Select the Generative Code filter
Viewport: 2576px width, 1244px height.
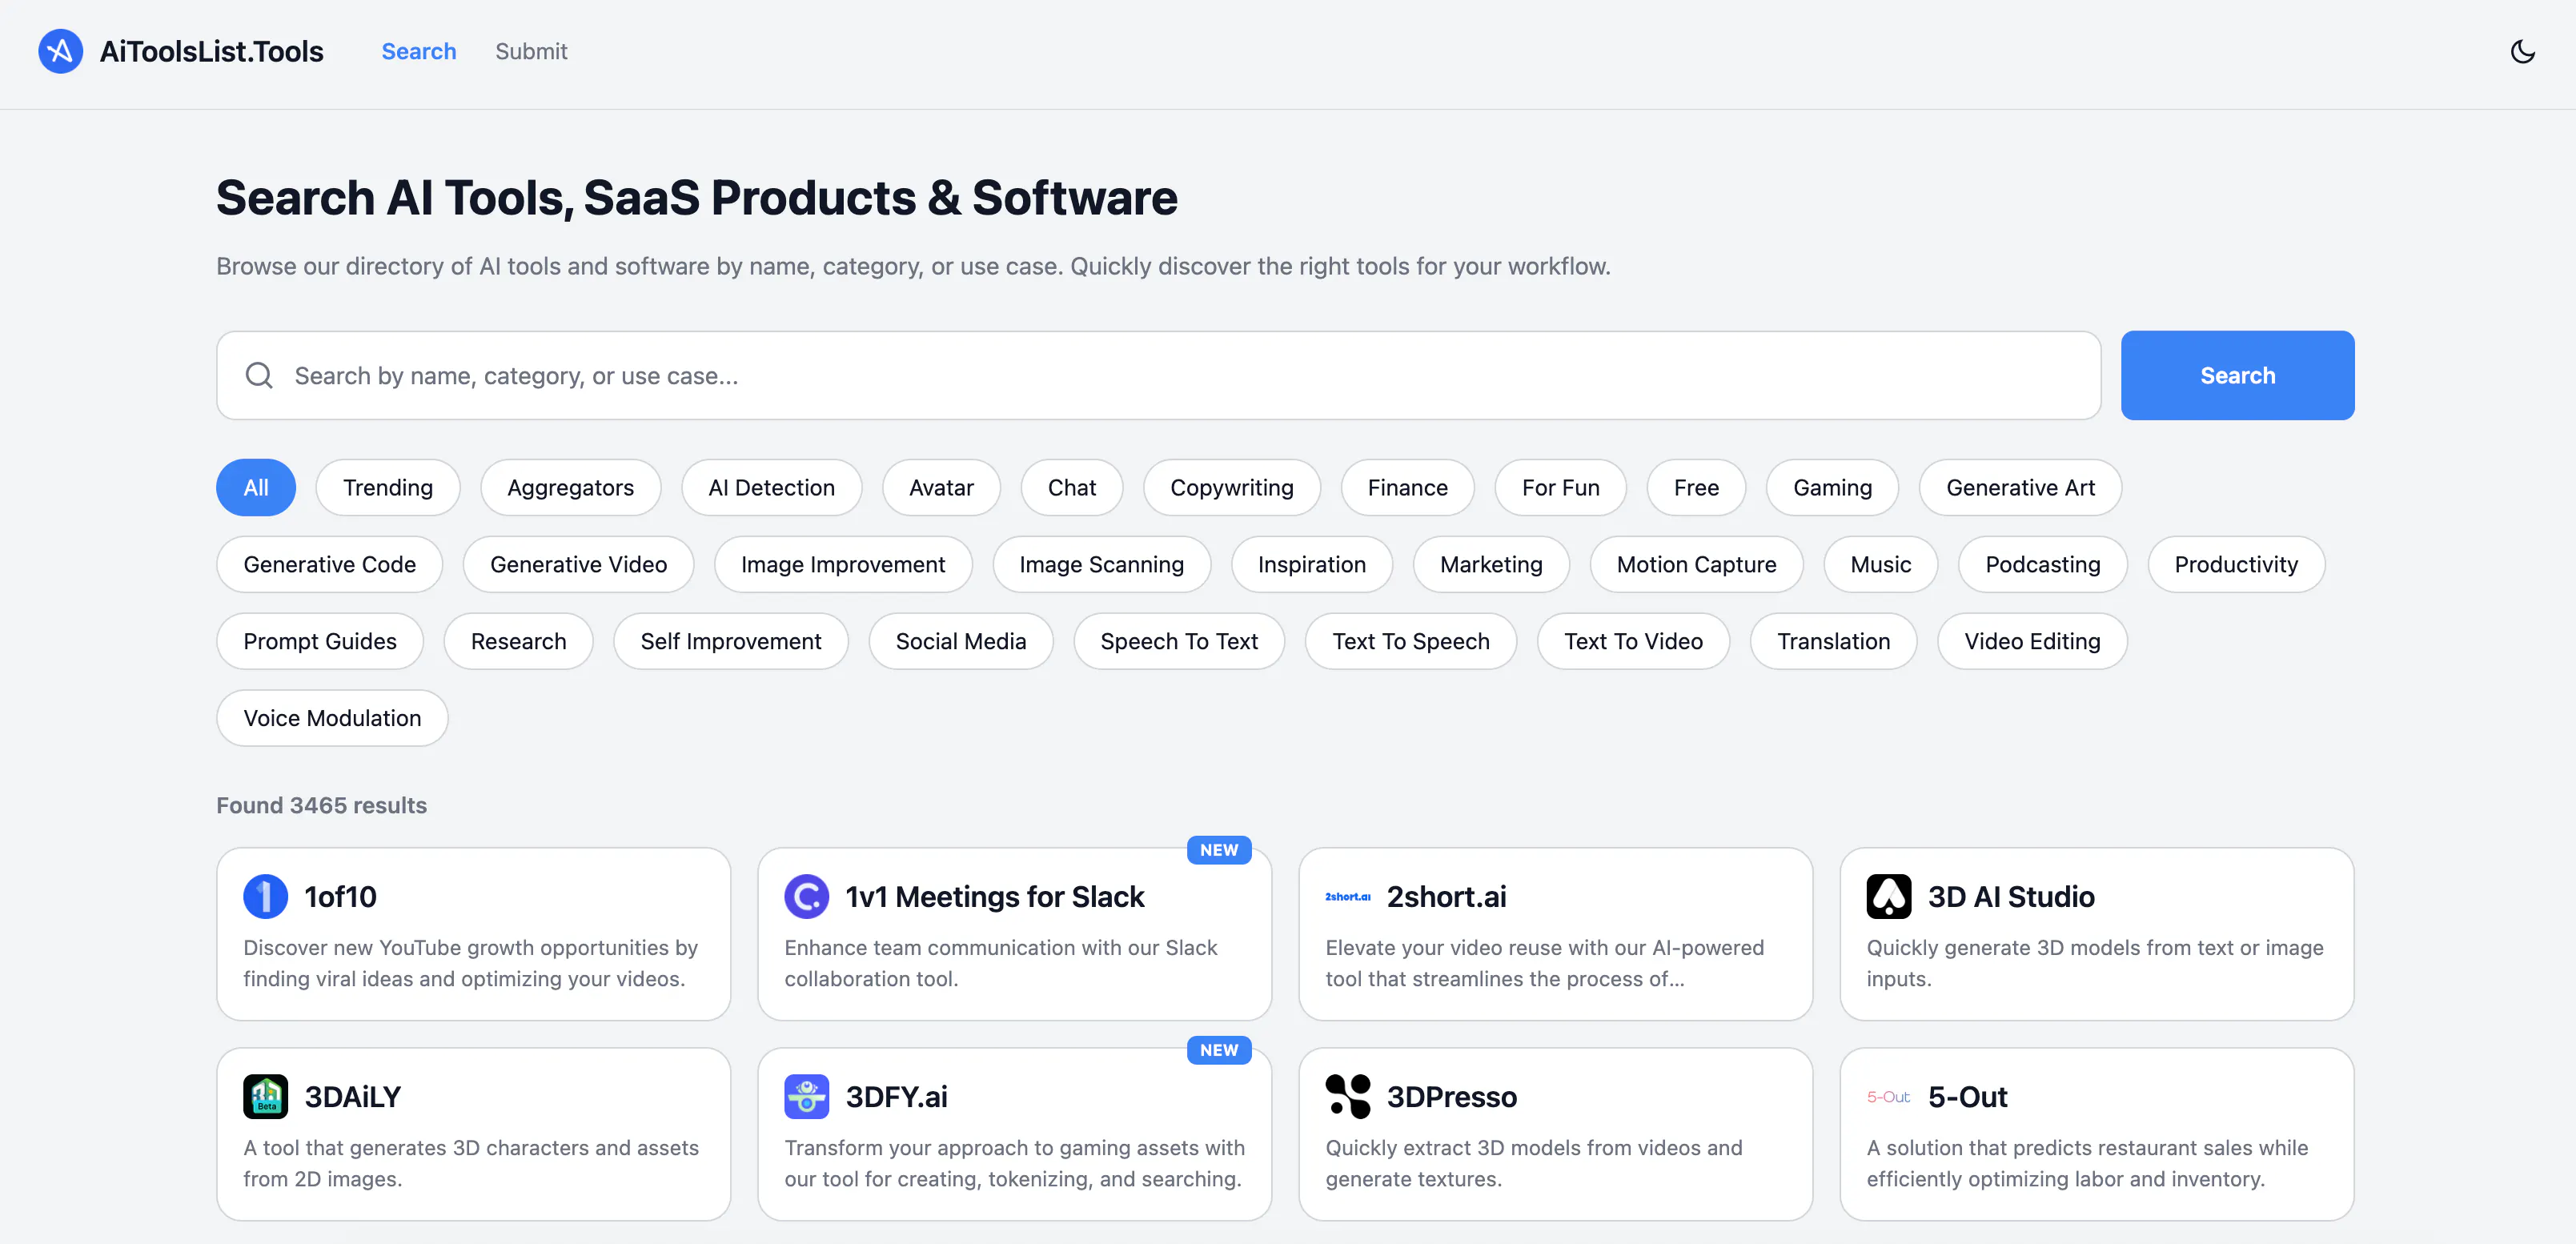point(329,564)
